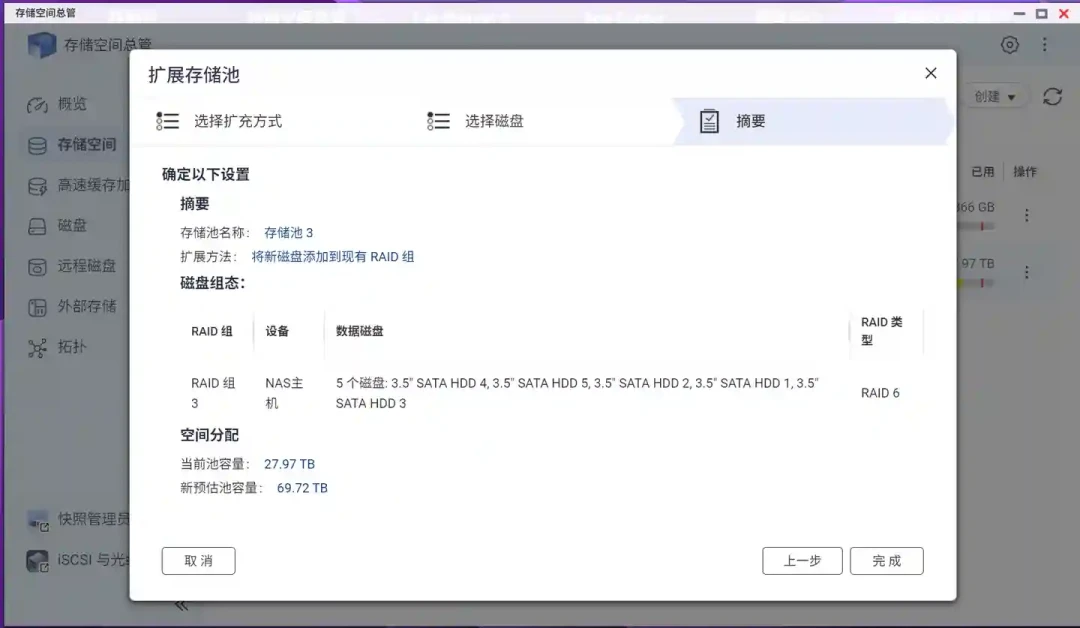Click the 快照管理员 shortcut icon
Viewport: 1080px width, 628px height.
point(38,521)
